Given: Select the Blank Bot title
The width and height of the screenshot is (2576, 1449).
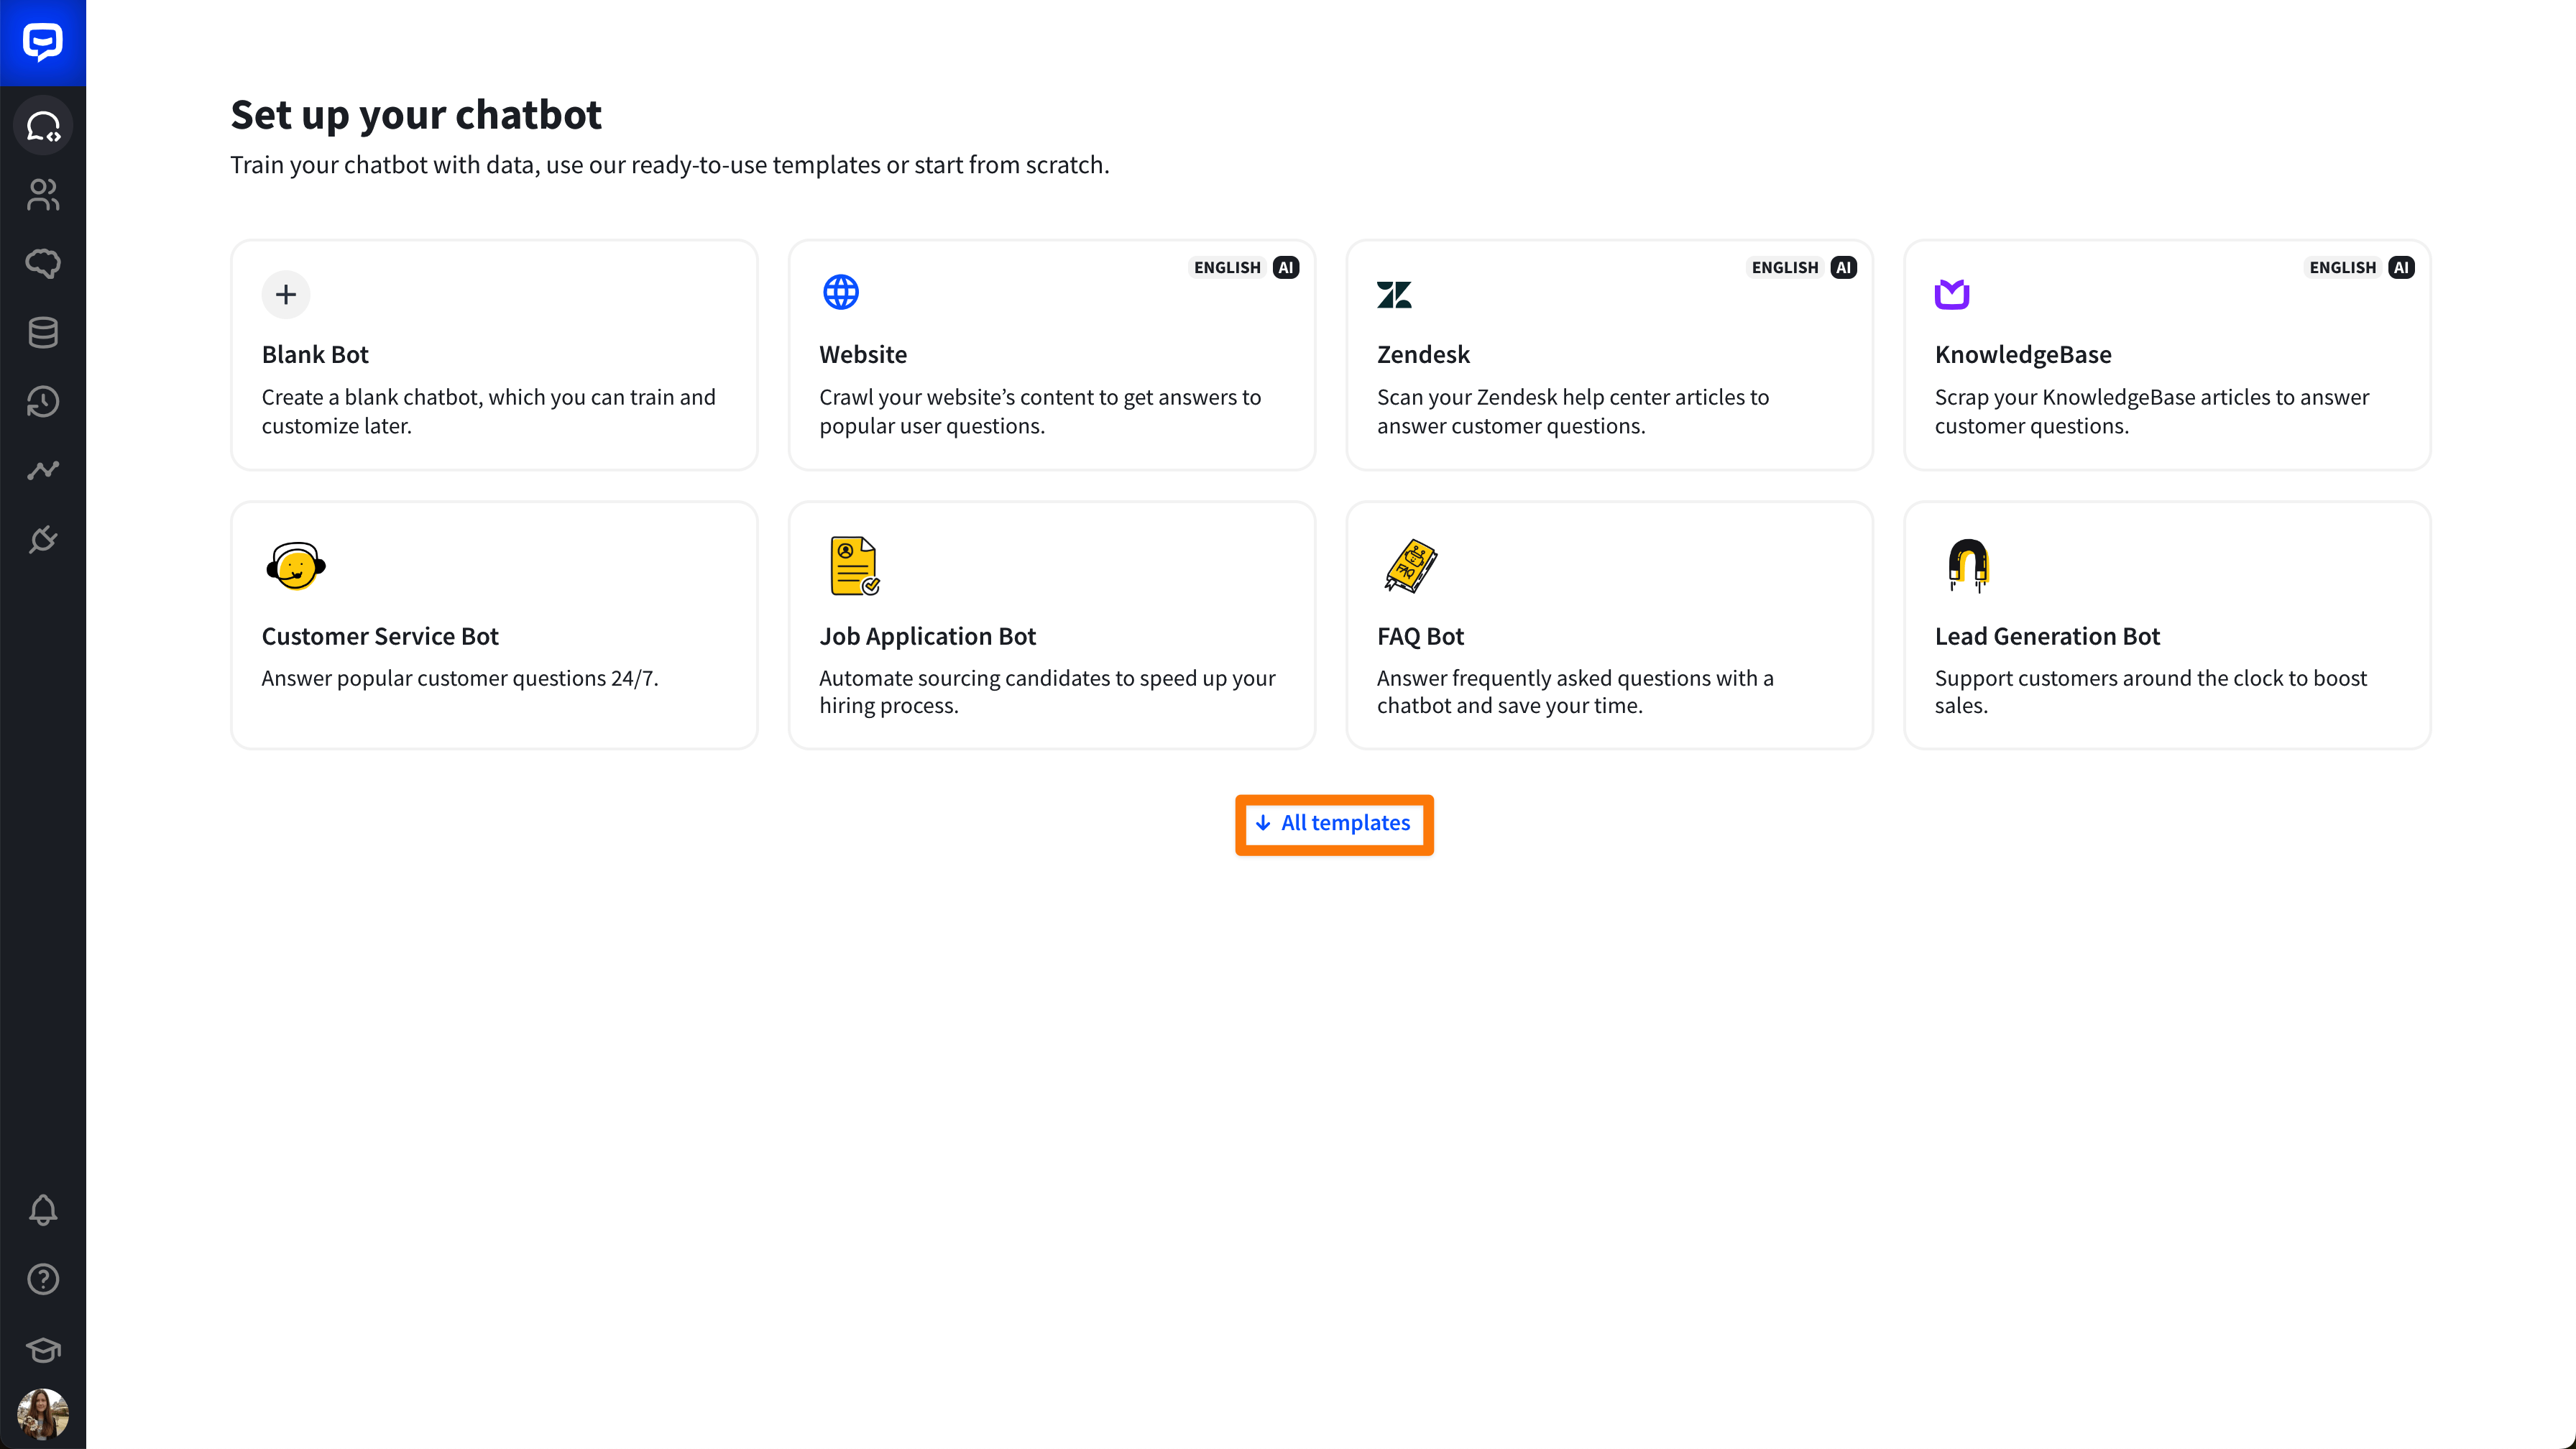Looking at the screenshot, I should (315, 354).
